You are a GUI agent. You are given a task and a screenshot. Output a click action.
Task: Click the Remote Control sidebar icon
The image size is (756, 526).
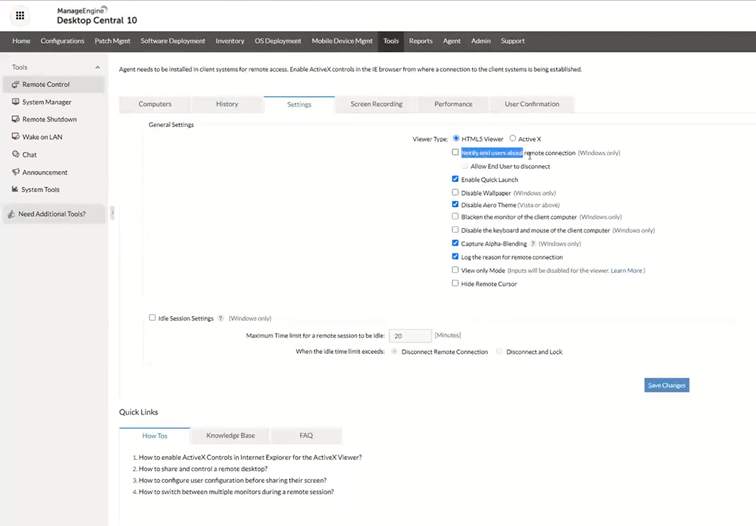click(15, 84)
